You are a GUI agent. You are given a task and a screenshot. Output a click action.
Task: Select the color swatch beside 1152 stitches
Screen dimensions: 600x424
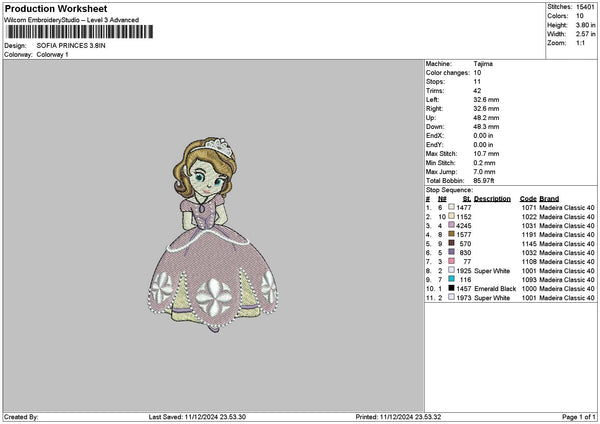tap(452, 216)
